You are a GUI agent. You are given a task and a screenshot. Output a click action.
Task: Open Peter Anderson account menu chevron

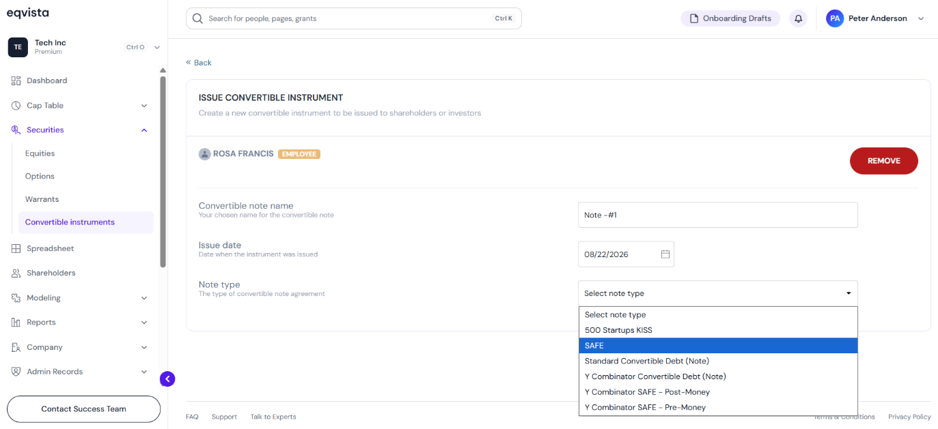pyautogui.click(x=920, y=19)
